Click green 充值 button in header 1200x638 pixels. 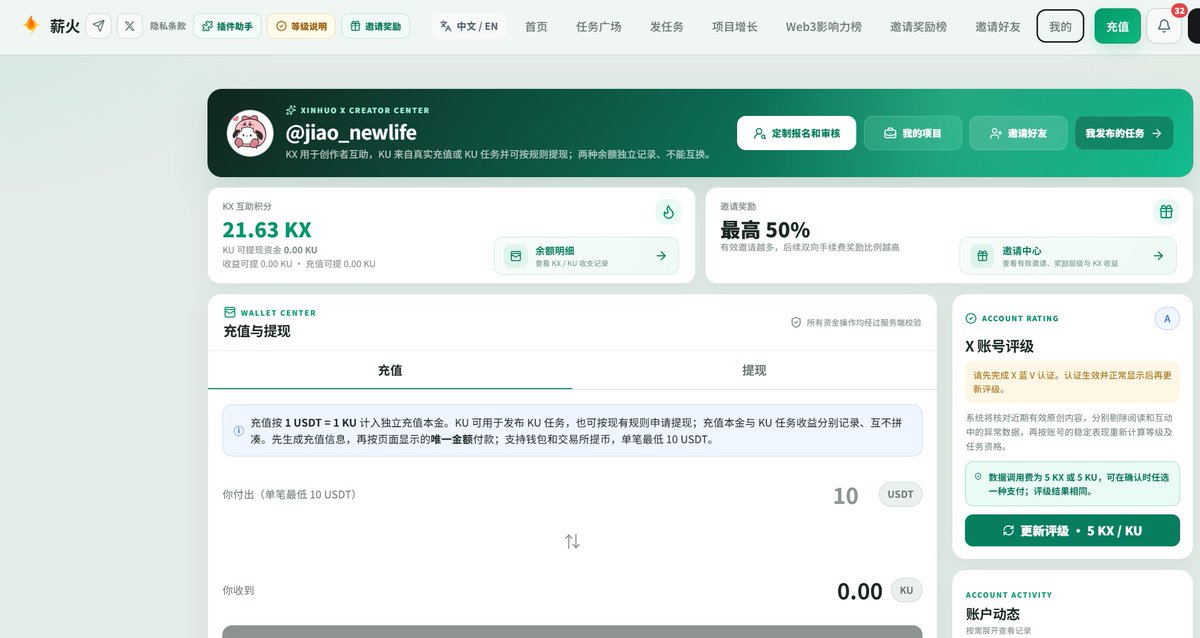1117,26
